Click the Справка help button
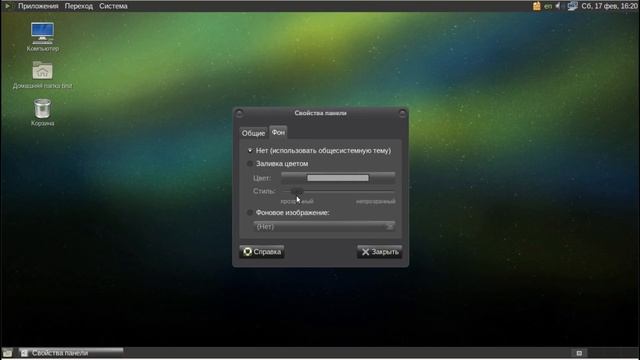This screenshot has width=640, height=360. (x=262, y=252)
